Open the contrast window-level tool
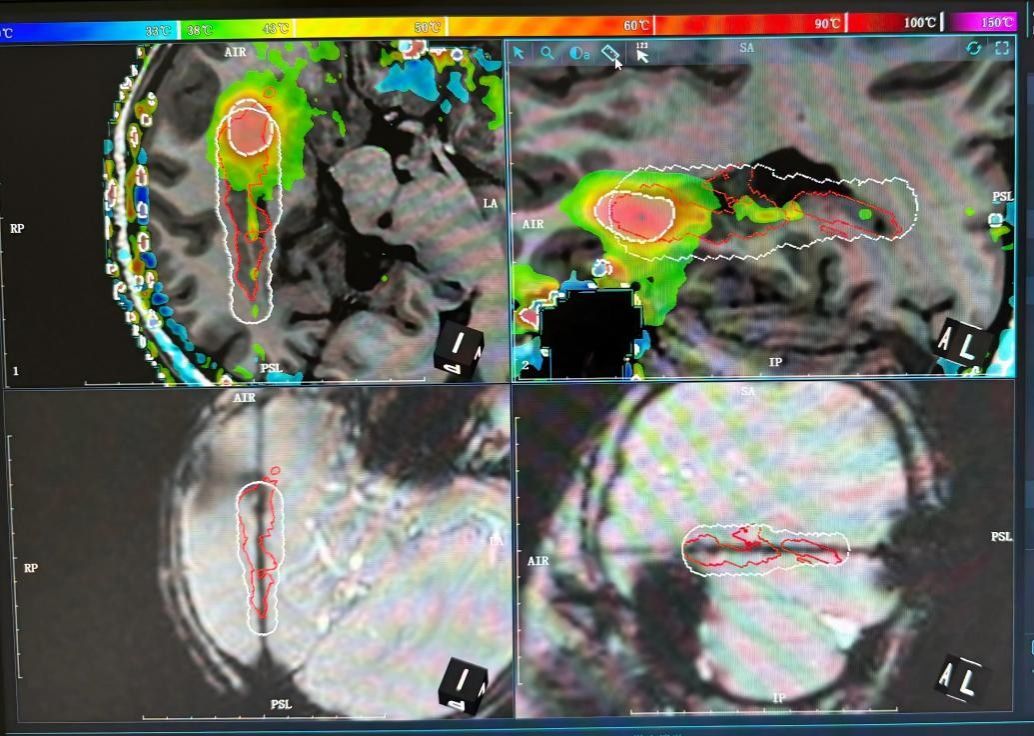This screenshot has width=1034, height=736. (x=580, y=53)
